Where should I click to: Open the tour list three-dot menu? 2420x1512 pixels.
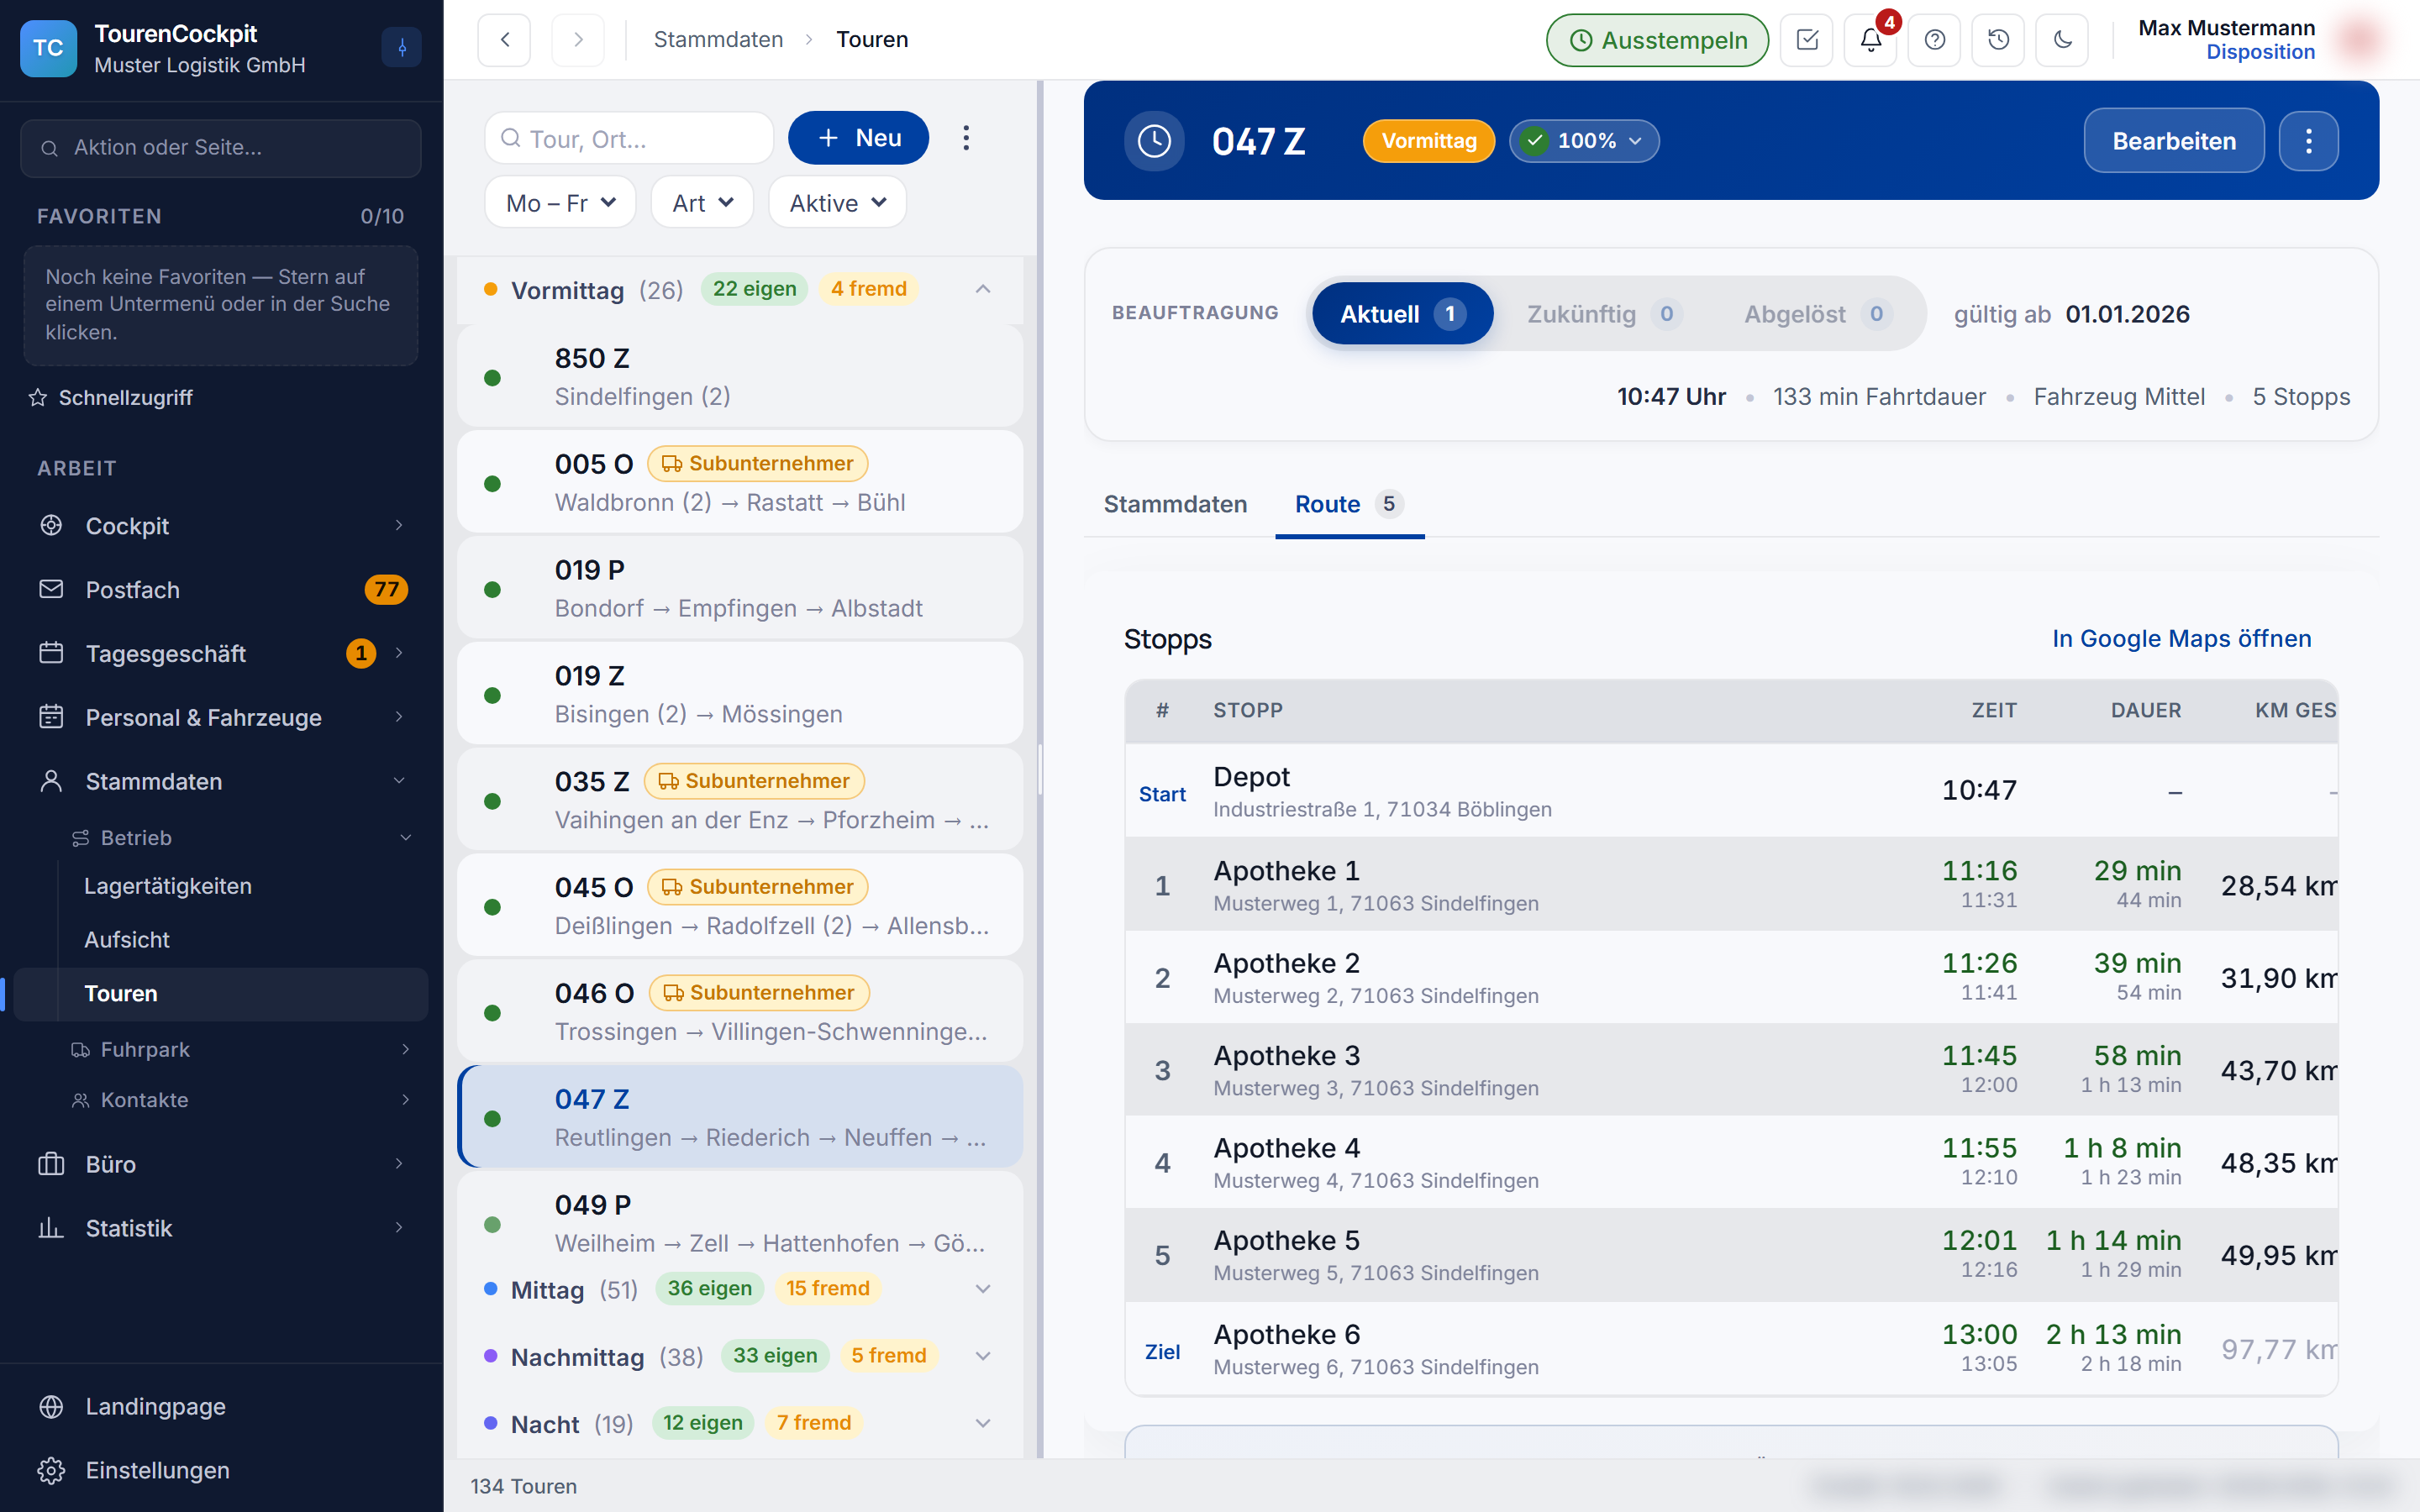point(965,138)
